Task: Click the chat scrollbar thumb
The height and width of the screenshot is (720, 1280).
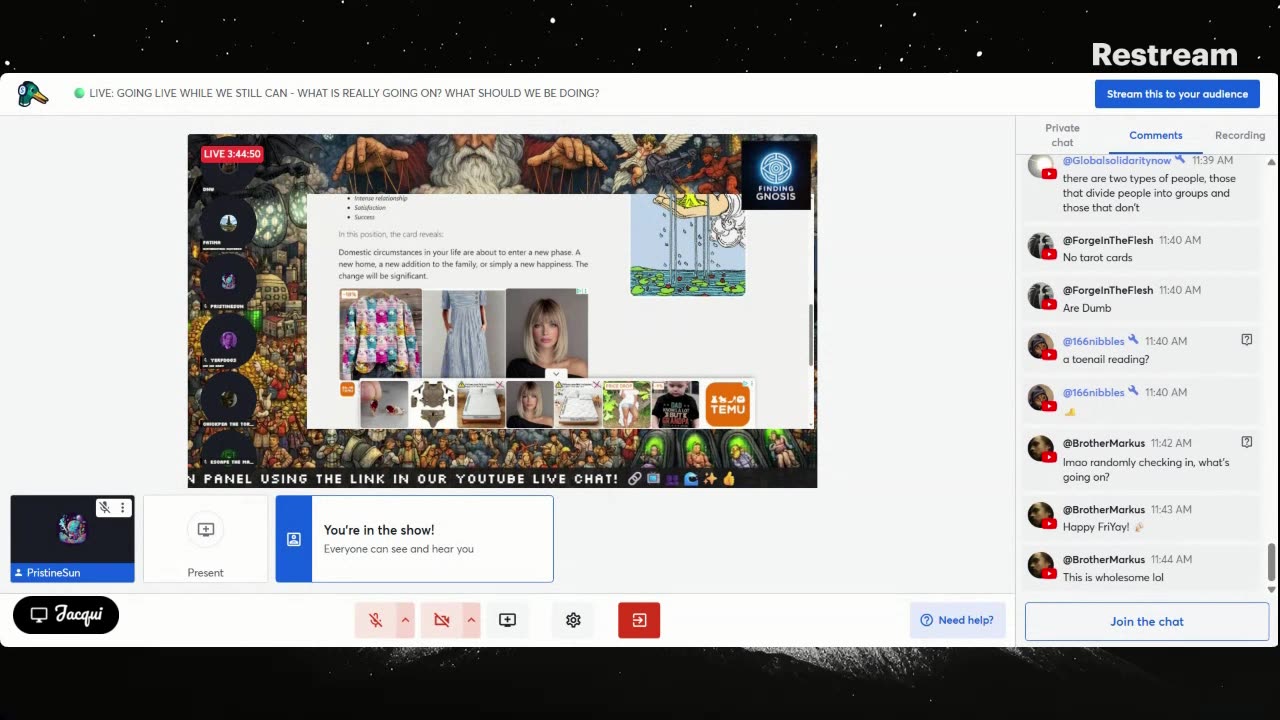Action: pos(1272,562)
